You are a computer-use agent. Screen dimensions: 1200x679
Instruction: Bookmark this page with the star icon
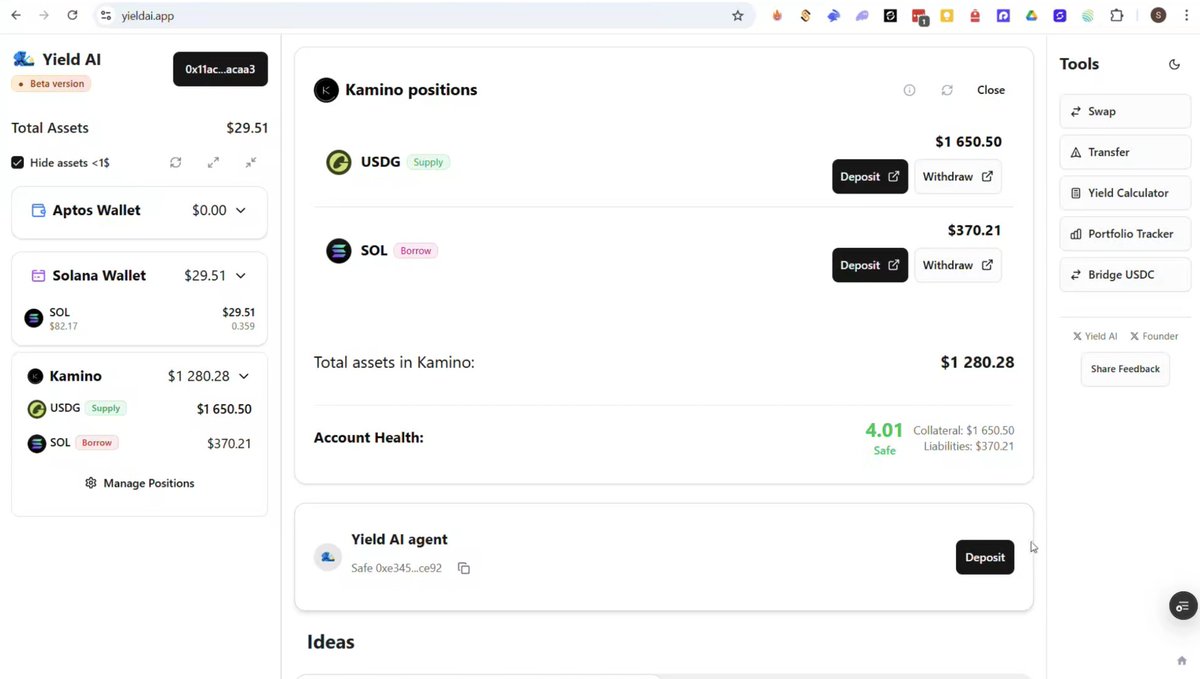point(738,16)
